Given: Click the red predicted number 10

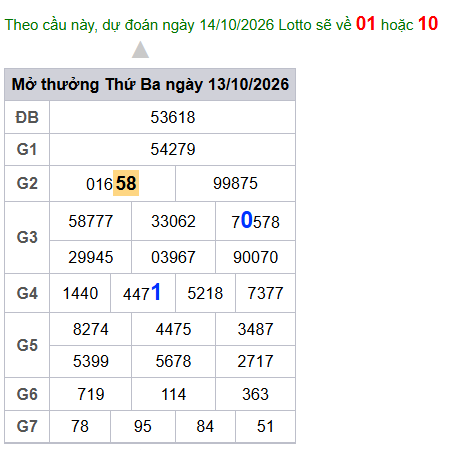Looking at the screenshot, I should tap(428, 24).
